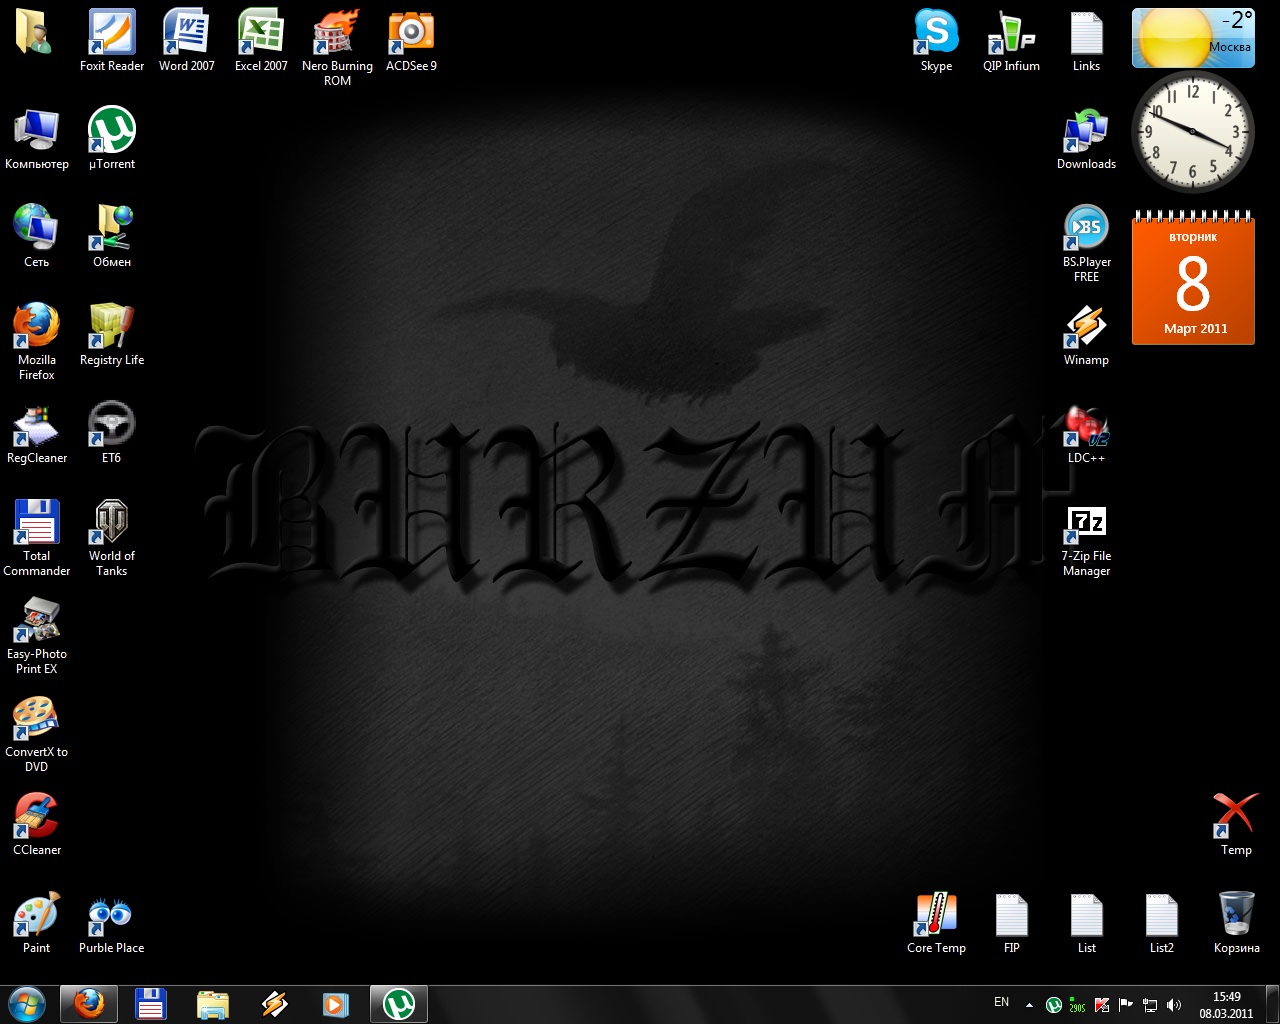Select the List text file icon
The height and width of the screenshot is (1024, 1280).
point(1086,923)
